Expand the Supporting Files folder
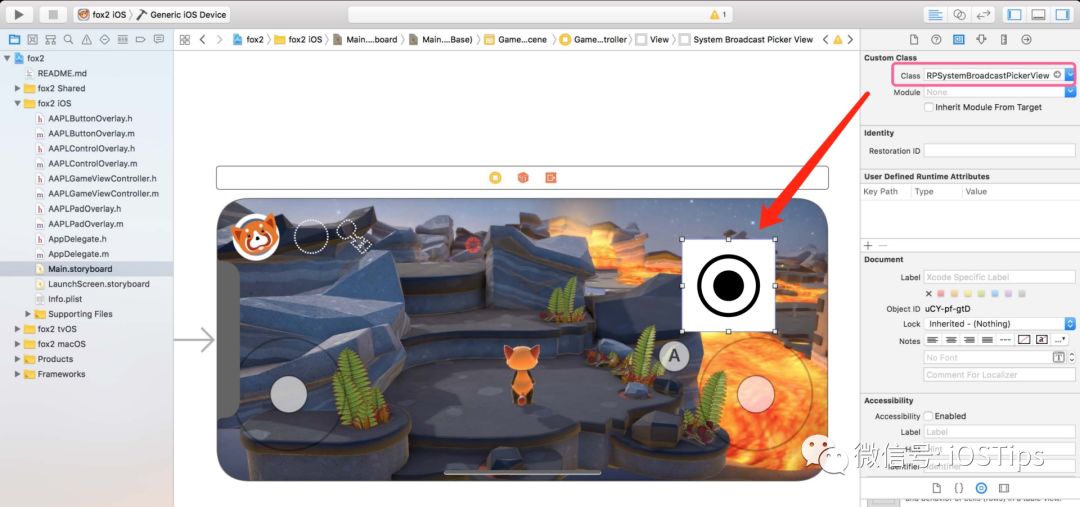 point(28,313)
